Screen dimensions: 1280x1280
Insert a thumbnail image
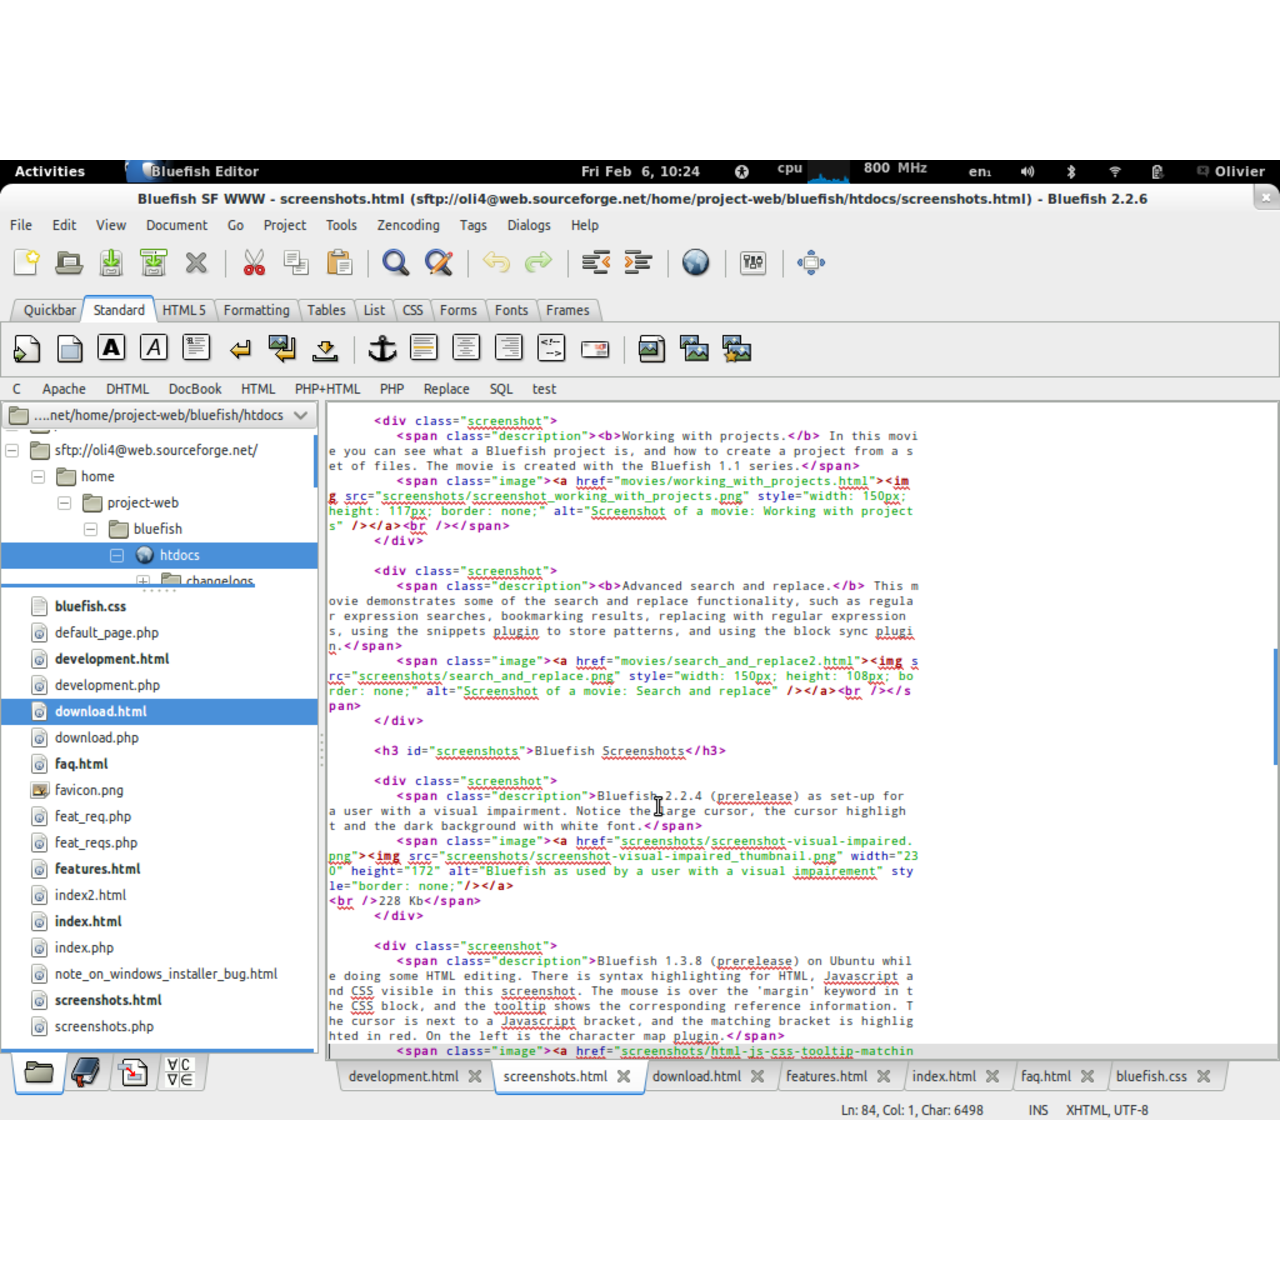pos(694,348)
